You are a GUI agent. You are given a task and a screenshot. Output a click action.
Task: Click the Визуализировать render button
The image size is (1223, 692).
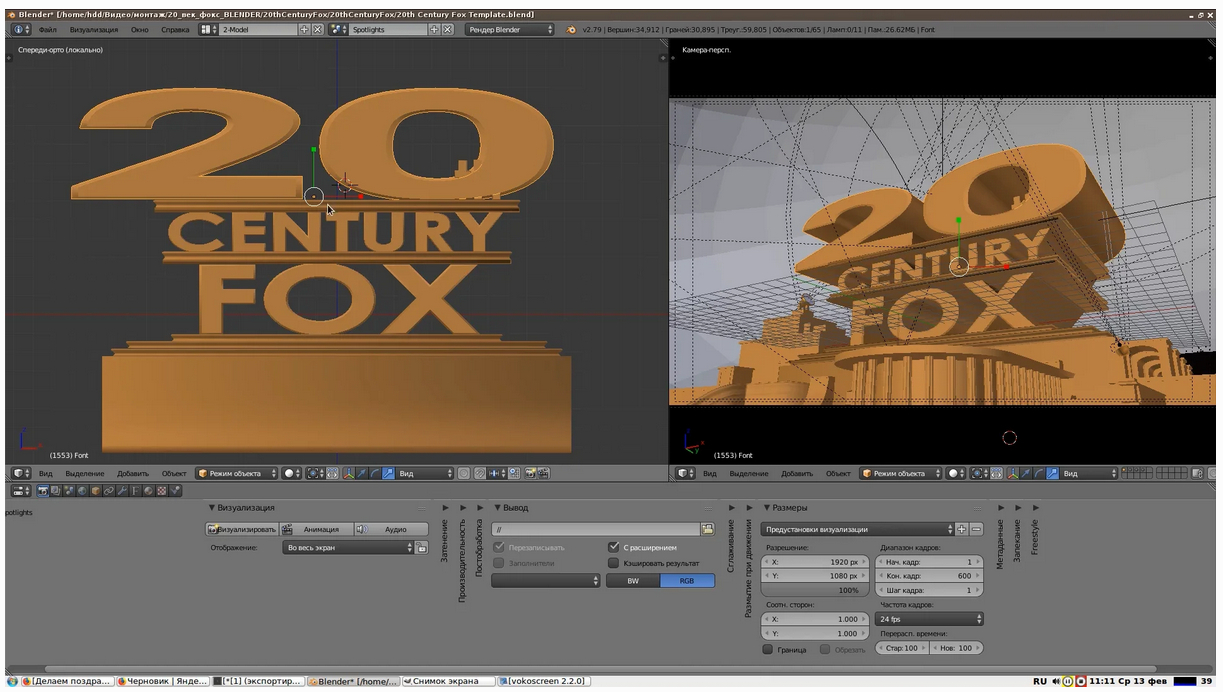click(x=242, y=529)
